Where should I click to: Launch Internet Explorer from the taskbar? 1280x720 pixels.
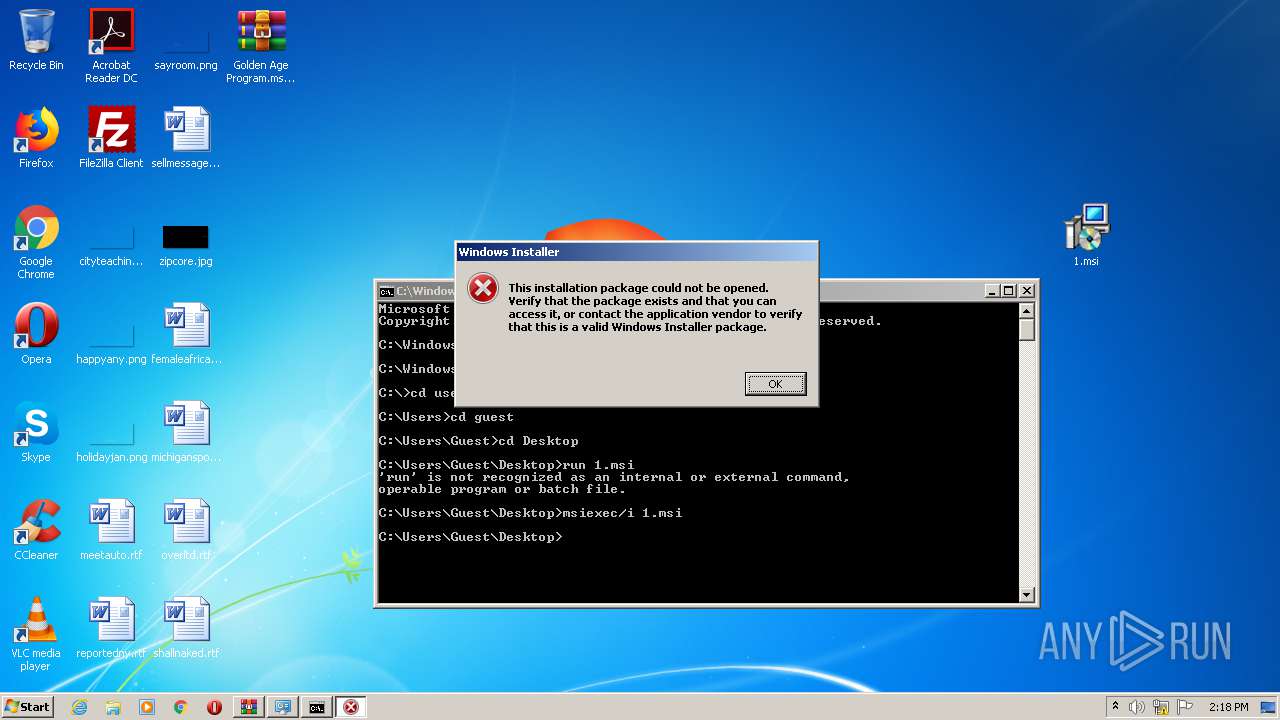coord(79,707)
